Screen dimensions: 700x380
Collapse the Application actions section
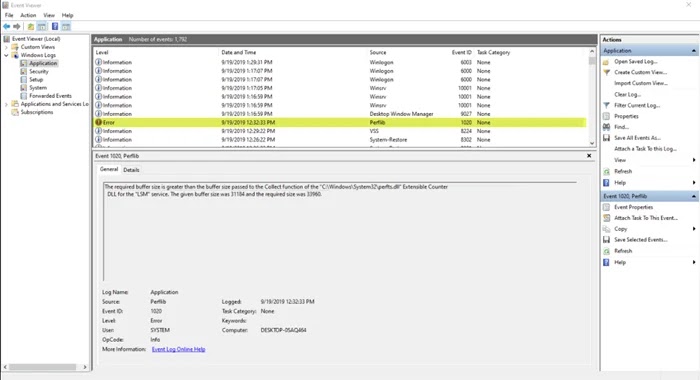point(694,51)
